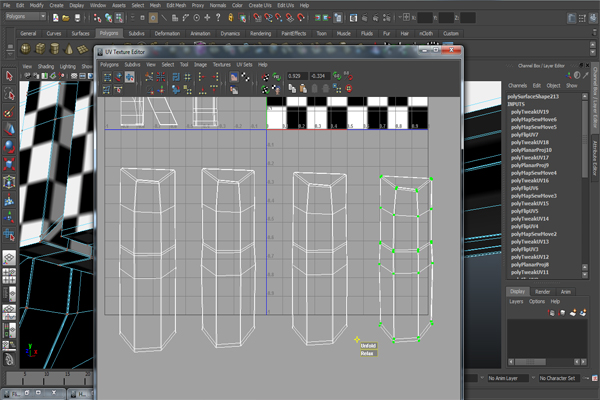Open the Polygons menu in UV Texture Editor
This screenshot has width=600, height=400.
coord(109,65)
